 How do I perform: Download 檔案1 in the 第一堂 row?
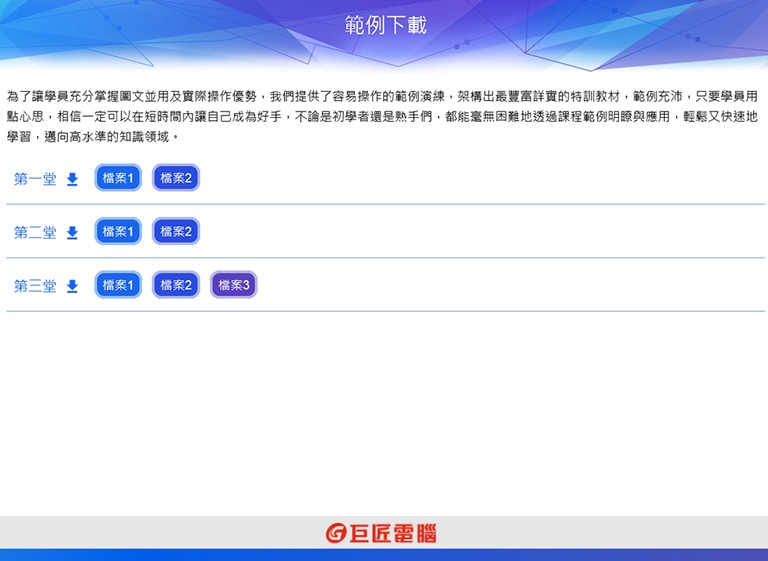(x=118, y=178)
